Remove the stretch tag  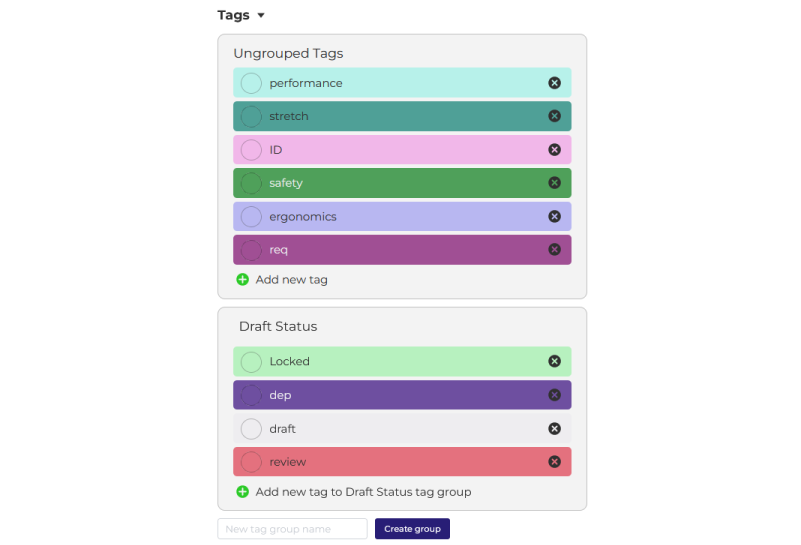click(554, 116)
